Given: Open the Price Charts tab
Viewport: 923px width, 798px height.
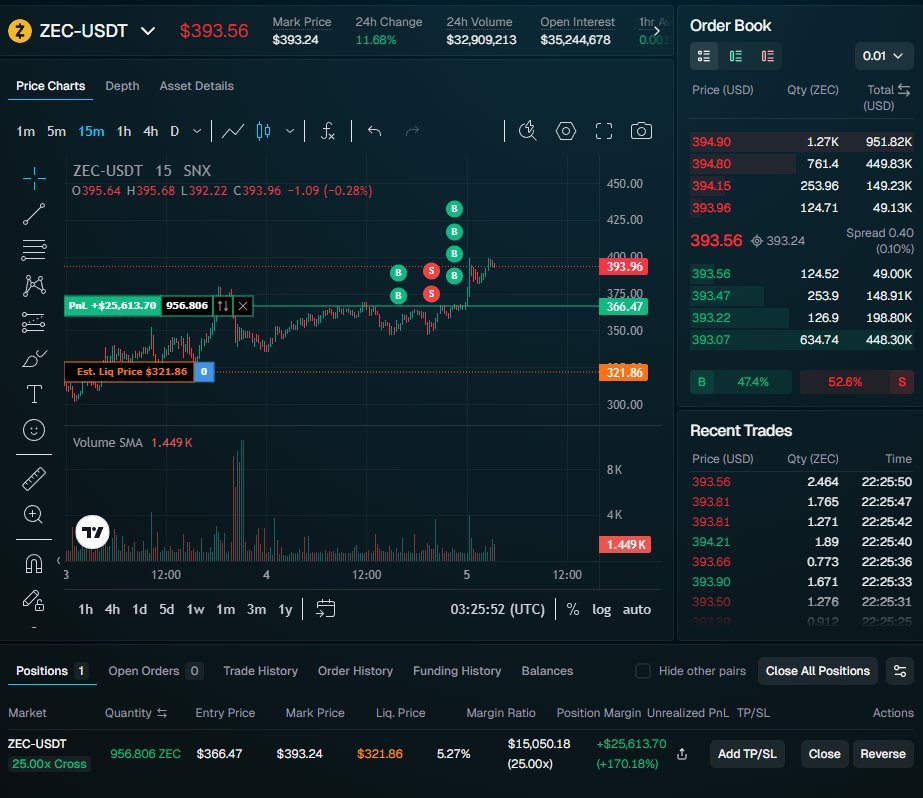Looking at the screenshot, I should click(x=51, y=86).
